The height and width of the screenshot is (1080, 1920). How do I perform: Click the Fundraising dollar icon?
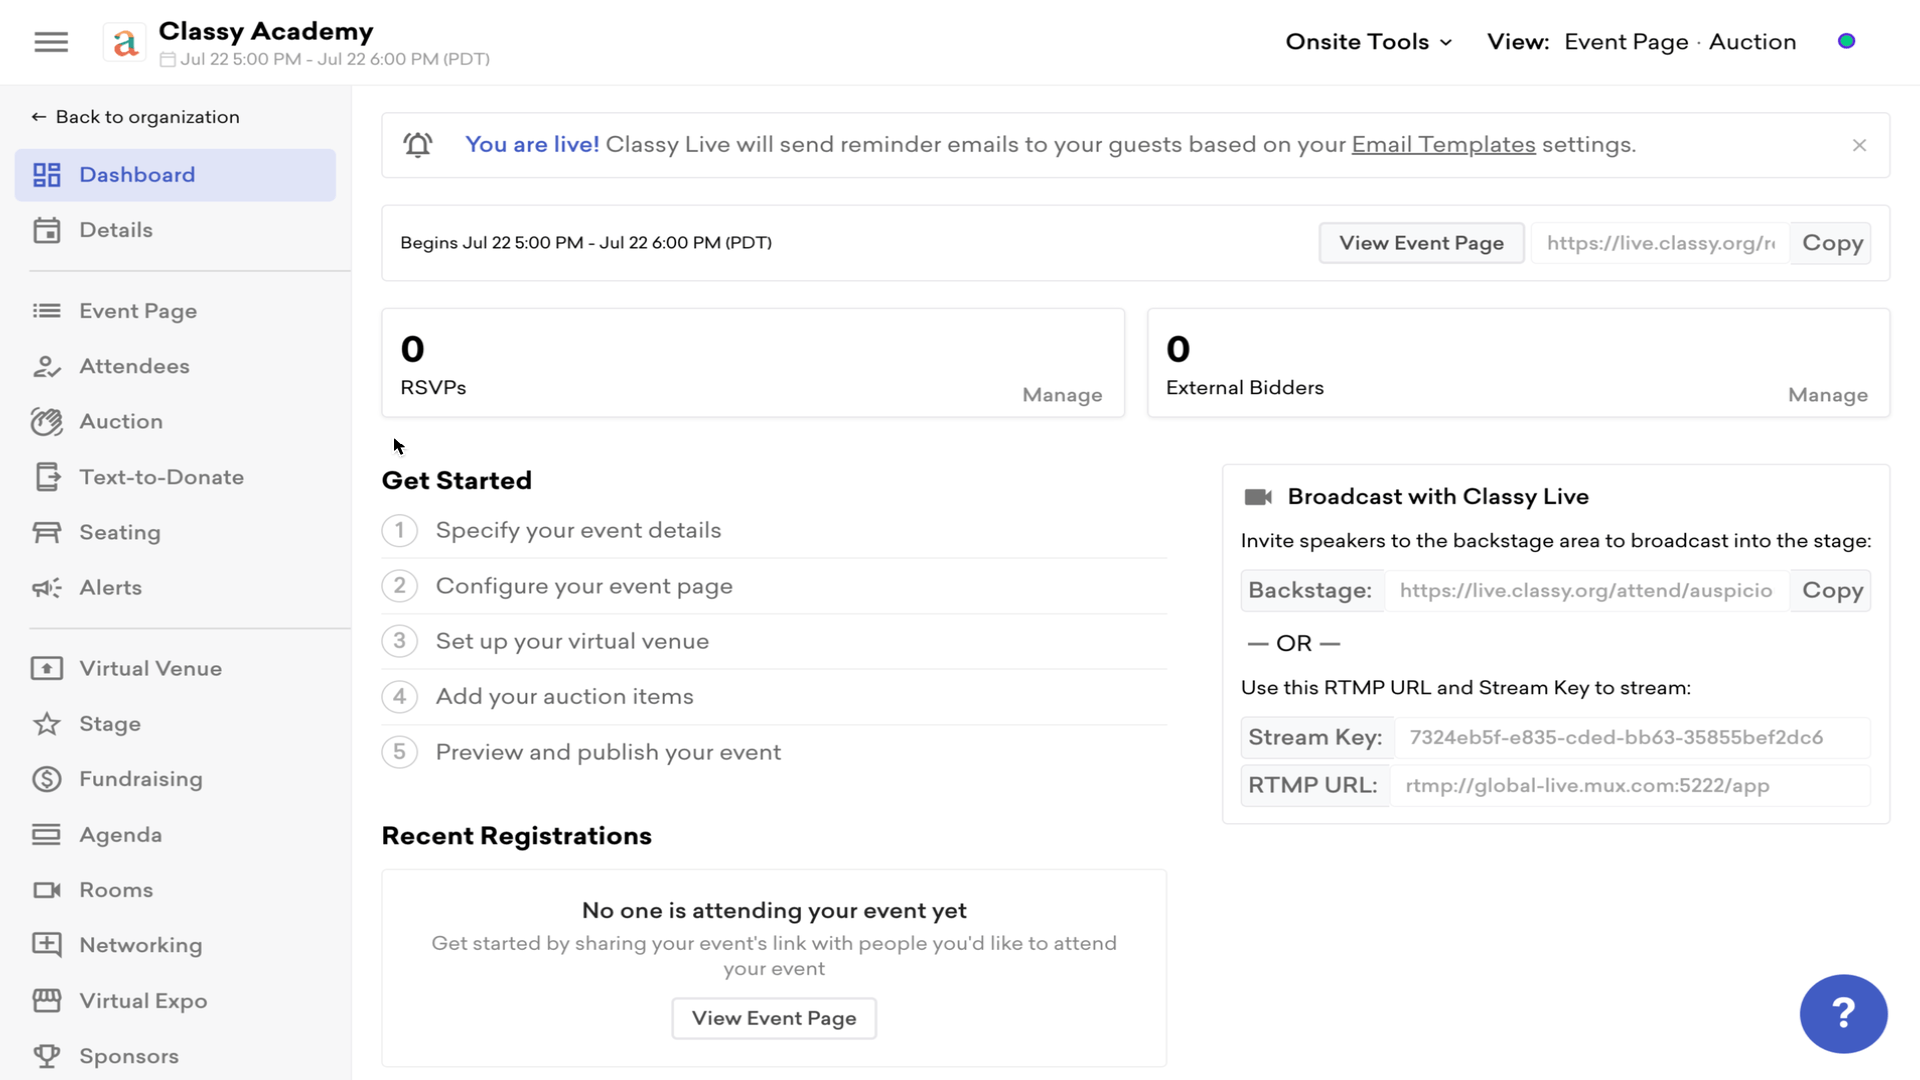[x=47, y=779]
